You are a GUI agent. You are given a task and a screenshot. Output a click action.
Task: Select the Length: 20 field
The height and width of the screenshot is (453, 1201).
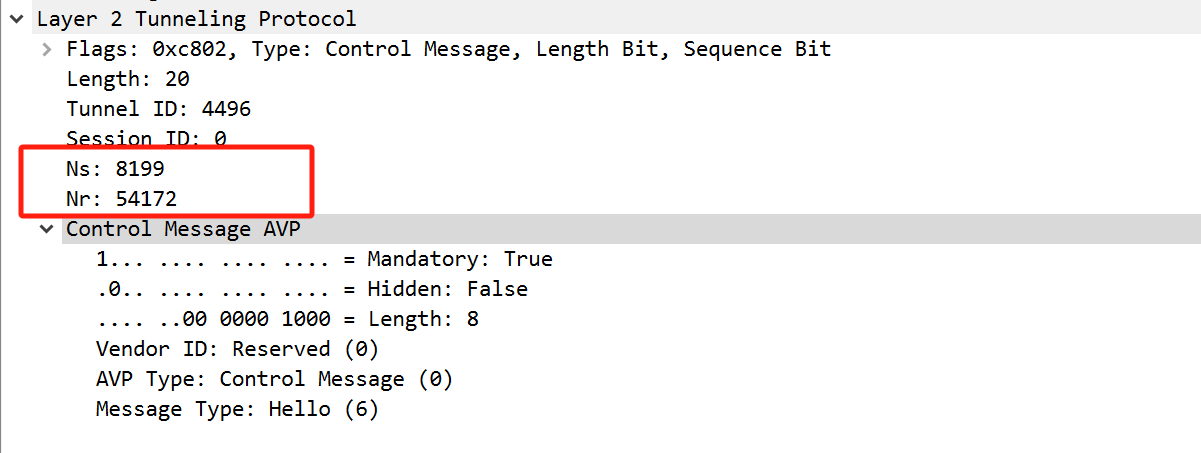tap(128, 79)
